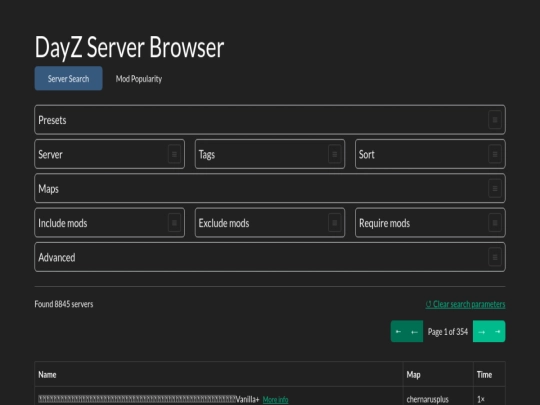The height and width of the screenshot is (405, 540).
Task: Toggle the Presets panel menu icon
Action: pos(495,120)
